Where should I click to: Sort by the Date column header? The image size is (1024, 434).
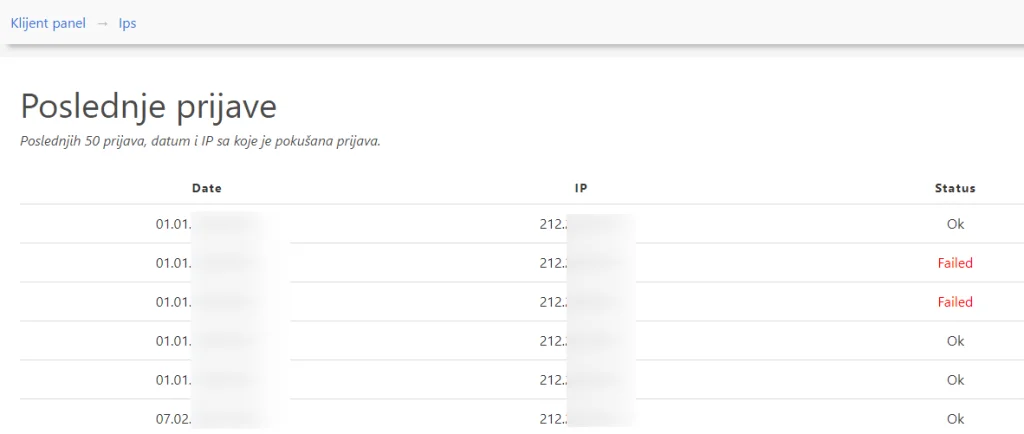[206, 189]
